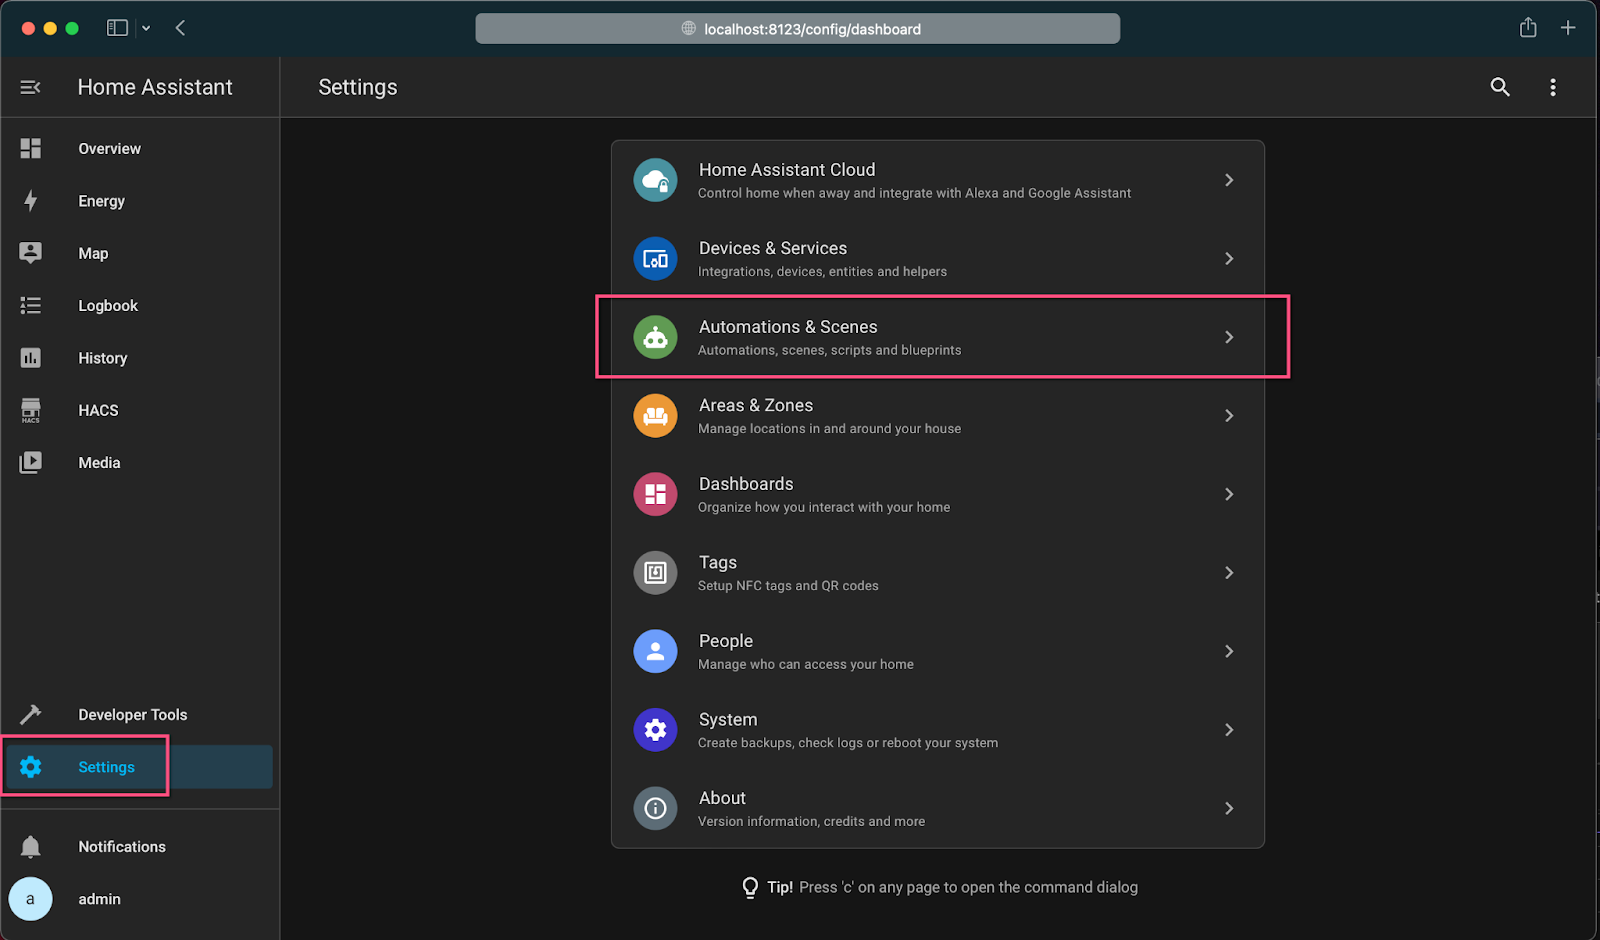Expand Dashboards row chevron
The image size is (1600, 940).
(x=1229, y=494)
